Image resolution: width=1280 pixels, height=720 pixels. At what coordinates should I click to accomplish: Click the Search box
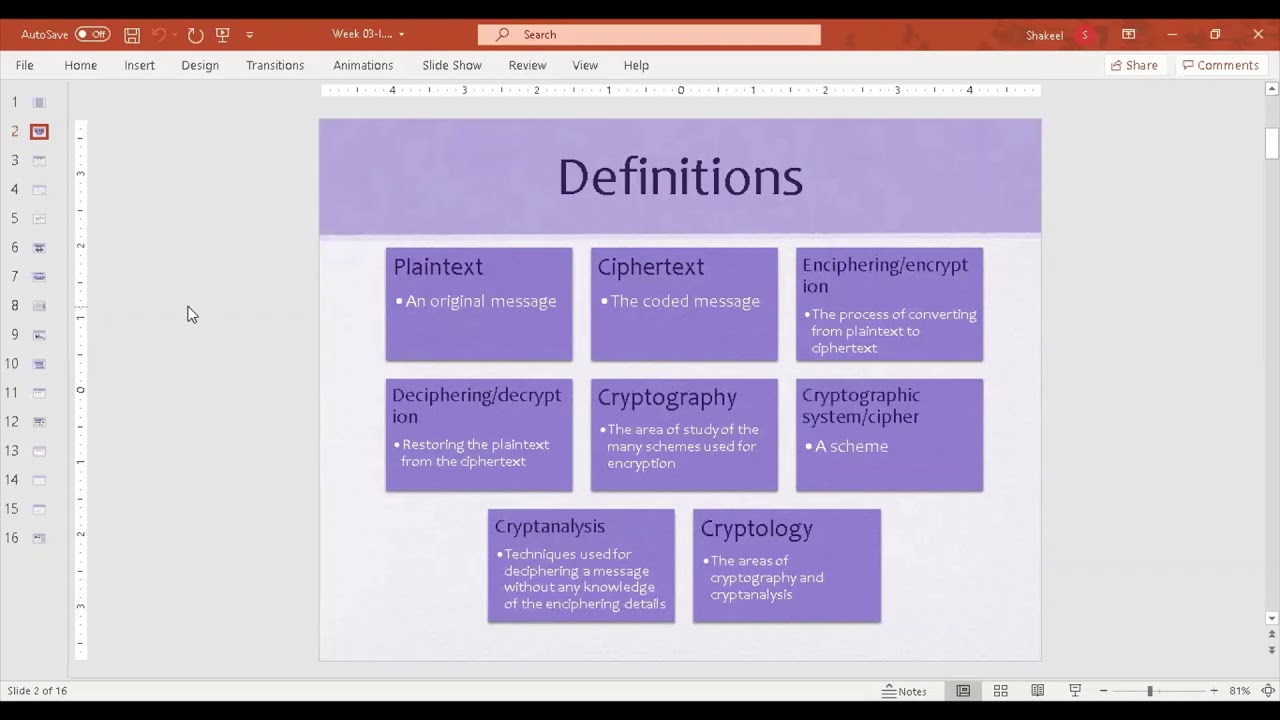[x=649, y=34]
